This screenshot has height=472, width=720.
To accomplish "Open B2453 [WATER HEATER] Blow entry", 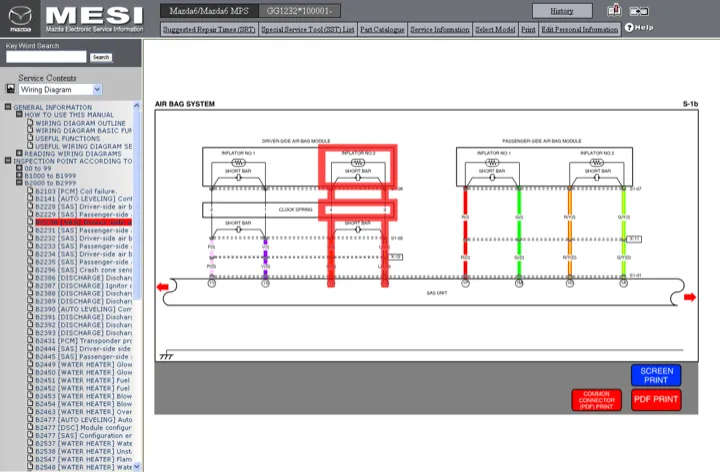I will point(84,396).
